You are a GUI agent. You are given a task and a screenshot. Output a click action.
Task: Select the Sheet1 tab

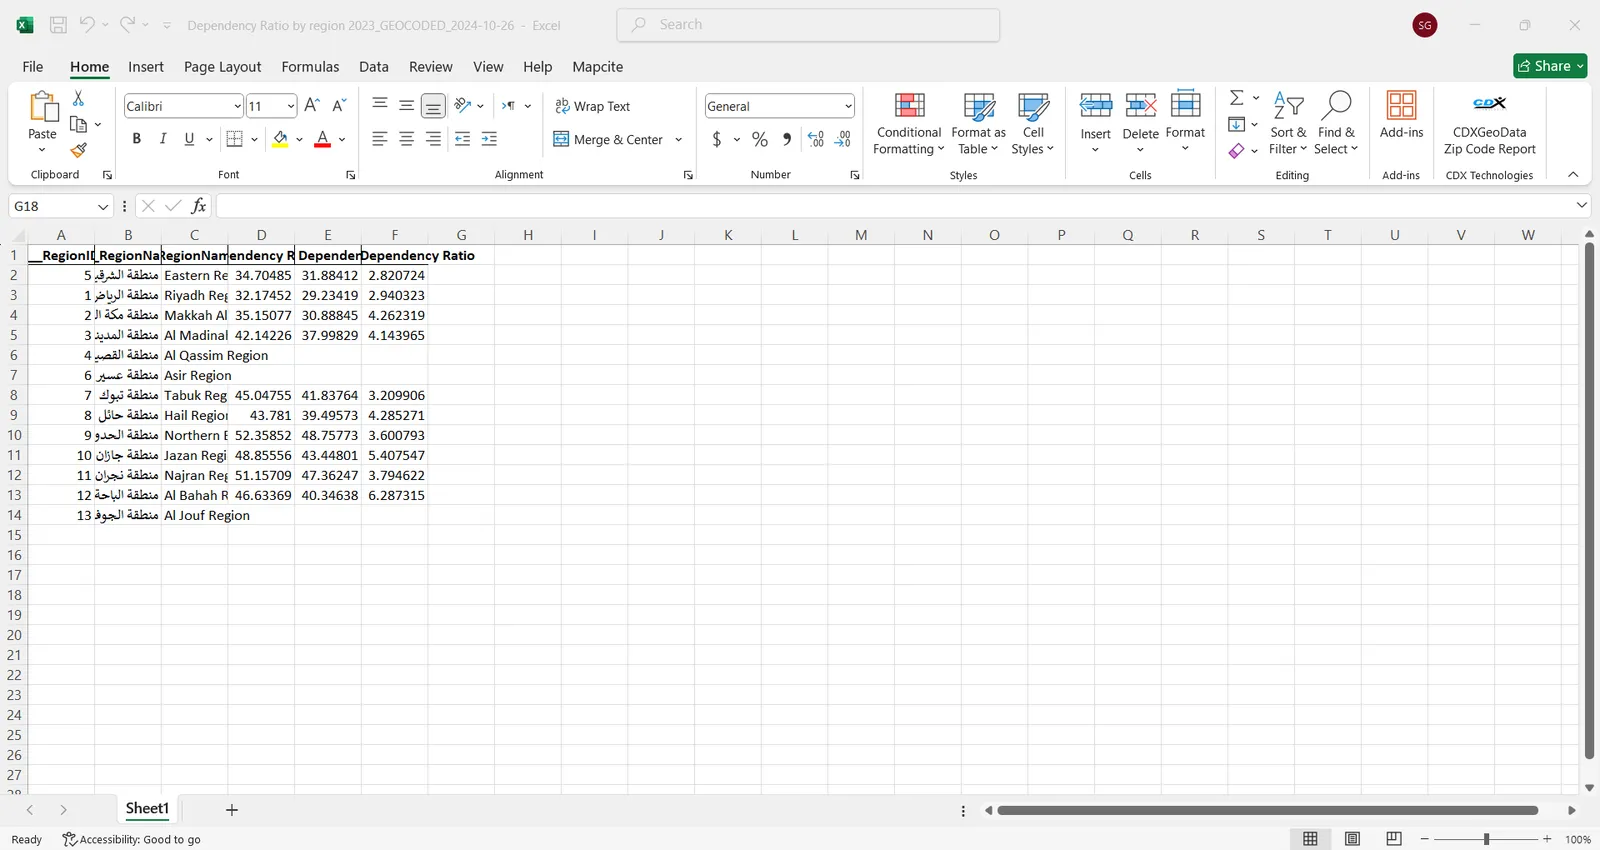(147, 809)
